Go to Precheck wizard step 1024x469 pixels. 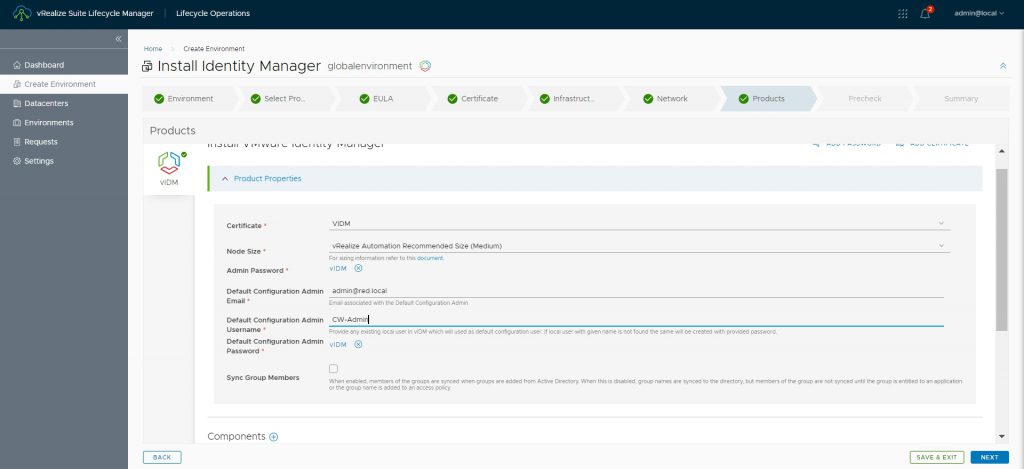(865, 99)
